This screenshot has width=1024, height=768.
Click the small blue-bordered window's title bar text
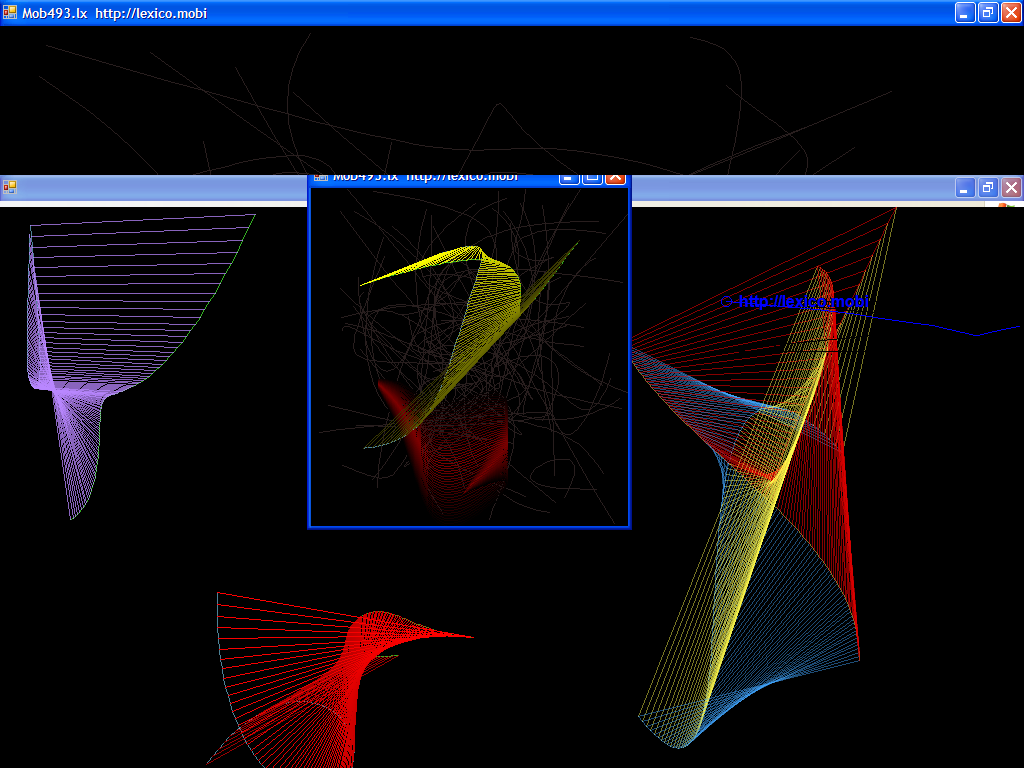[425, 178]
